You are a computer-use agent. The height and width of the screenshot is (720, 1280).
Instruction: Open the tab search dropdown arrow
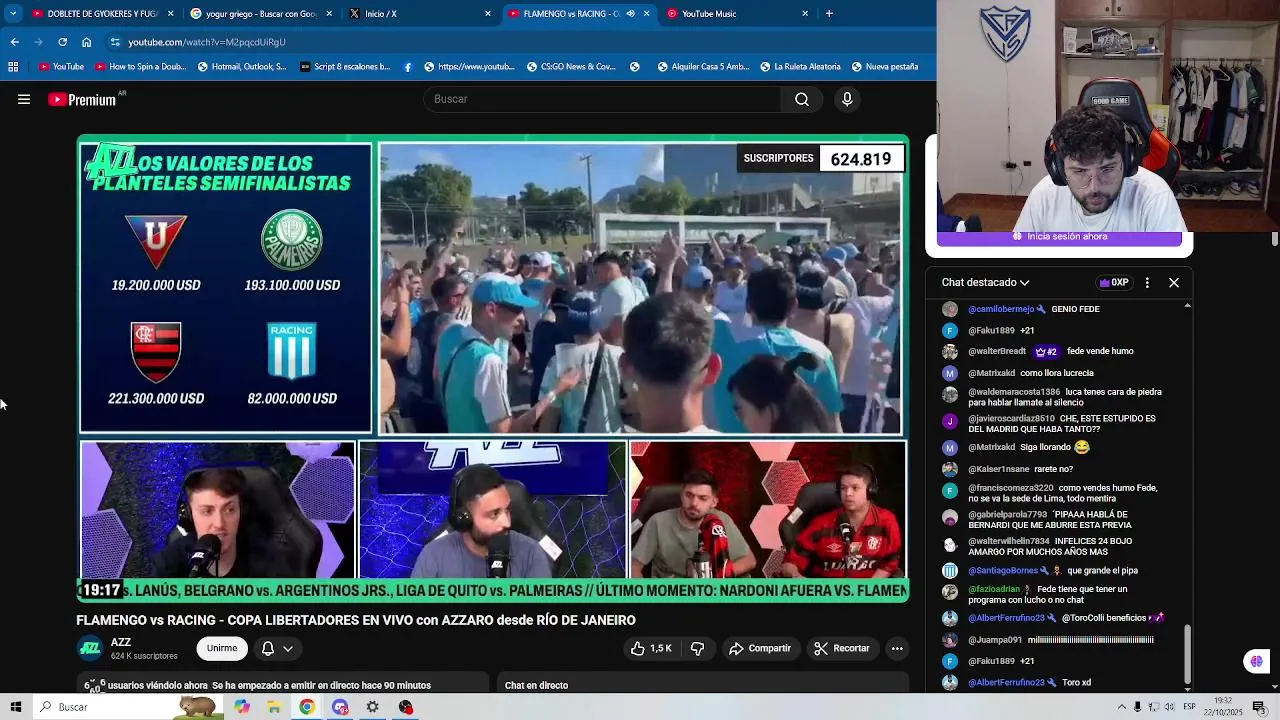[13, 13]
